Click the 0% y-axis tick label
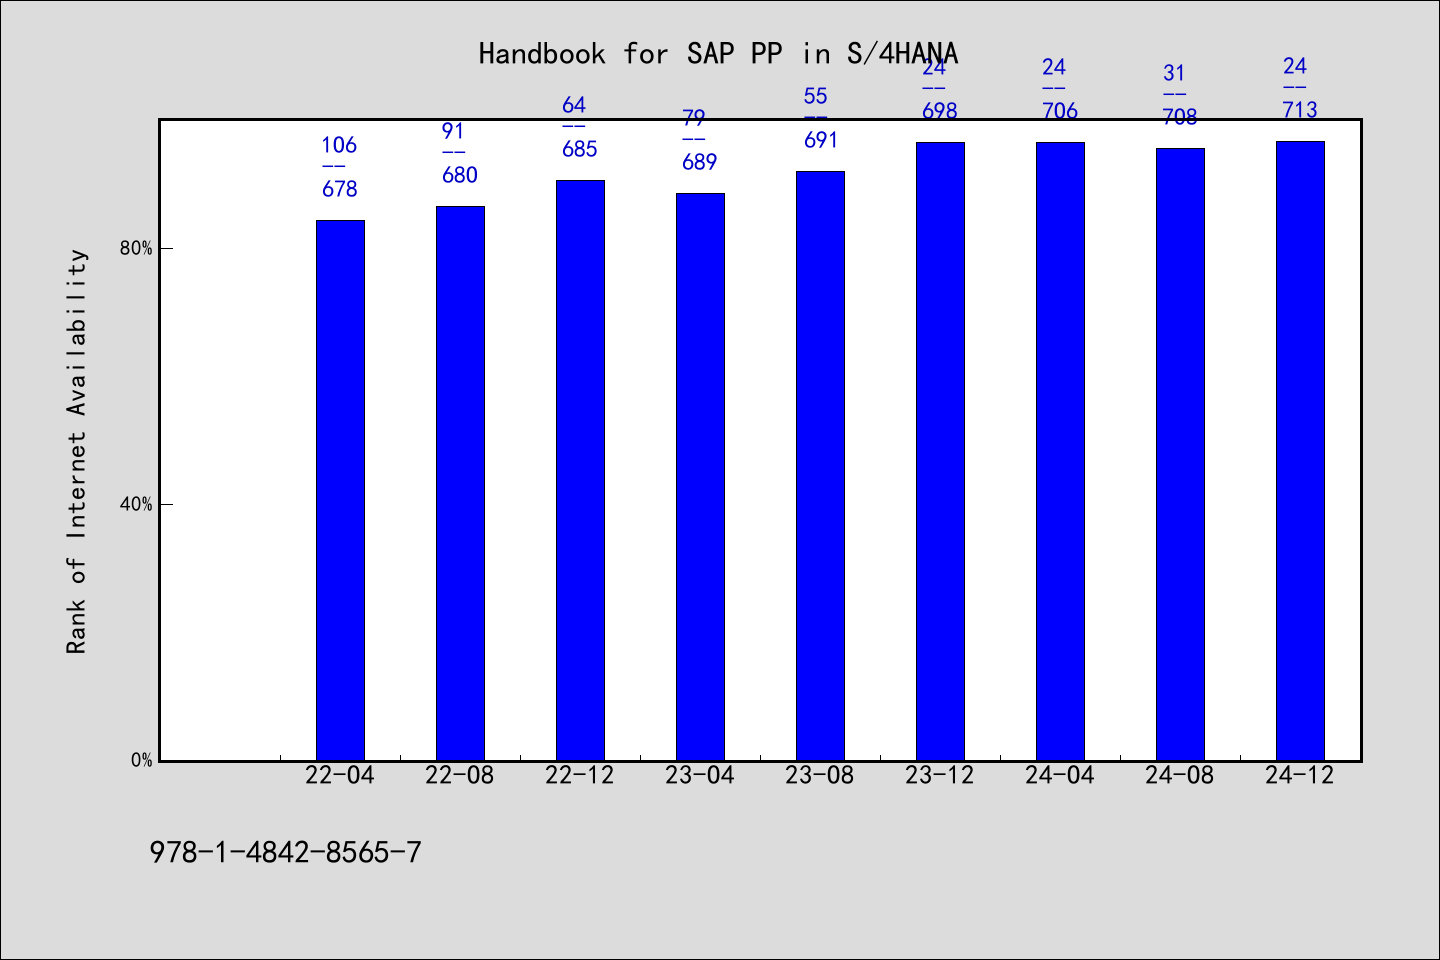 142,760
